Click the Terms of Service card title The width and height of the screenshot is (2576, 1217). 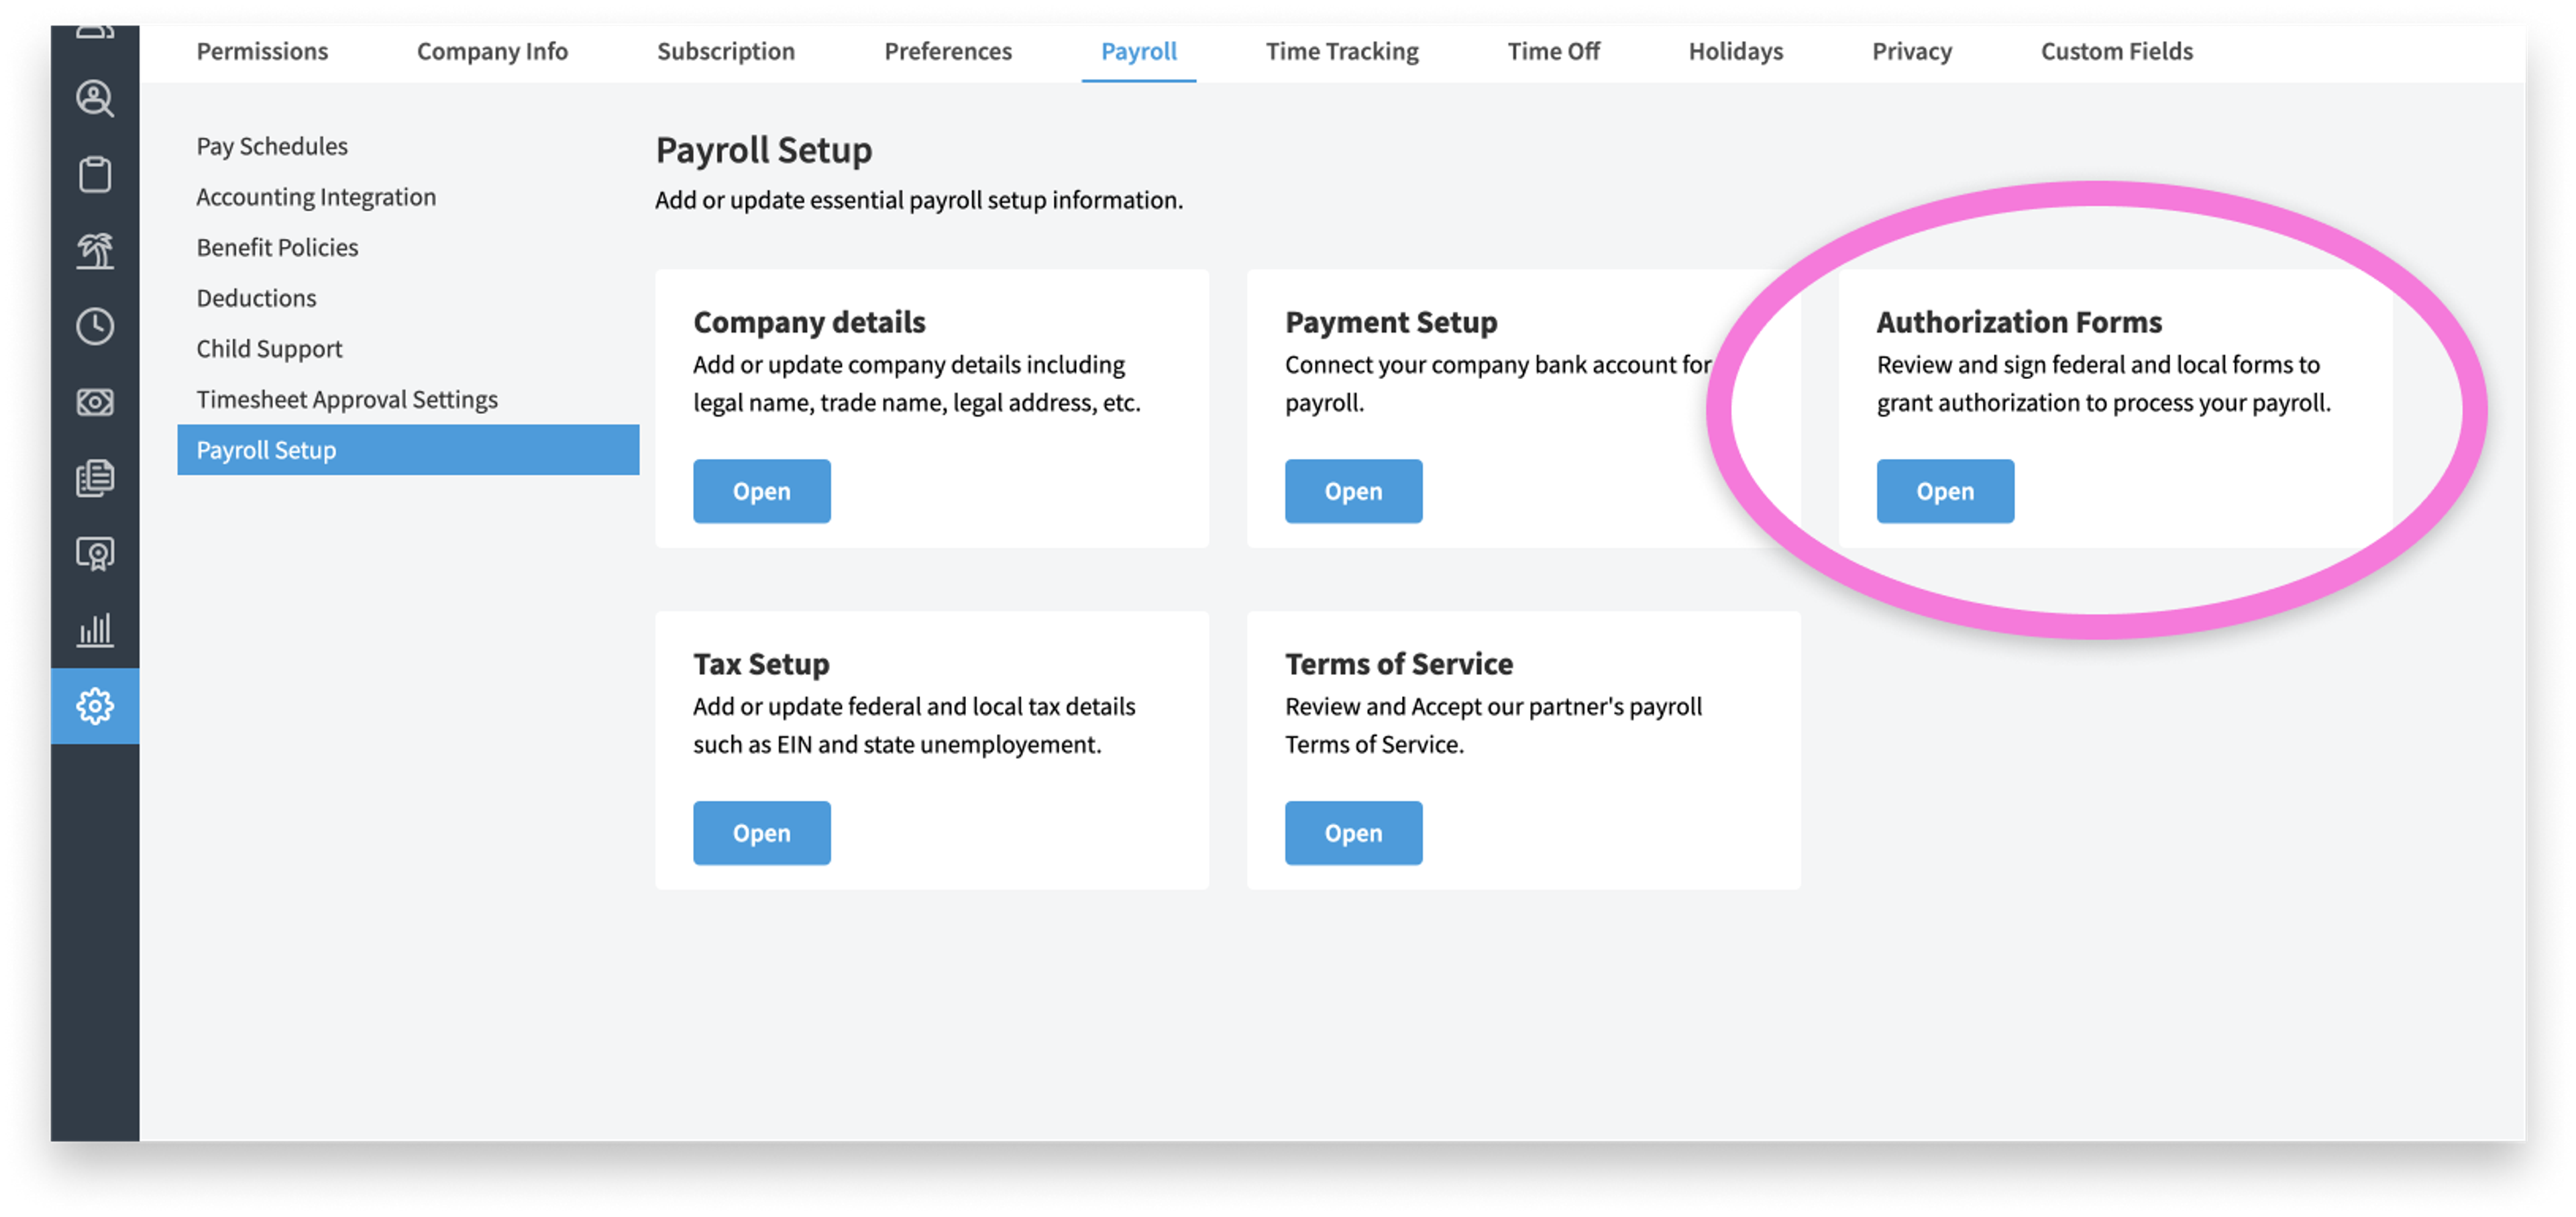tap(1399, 664)
